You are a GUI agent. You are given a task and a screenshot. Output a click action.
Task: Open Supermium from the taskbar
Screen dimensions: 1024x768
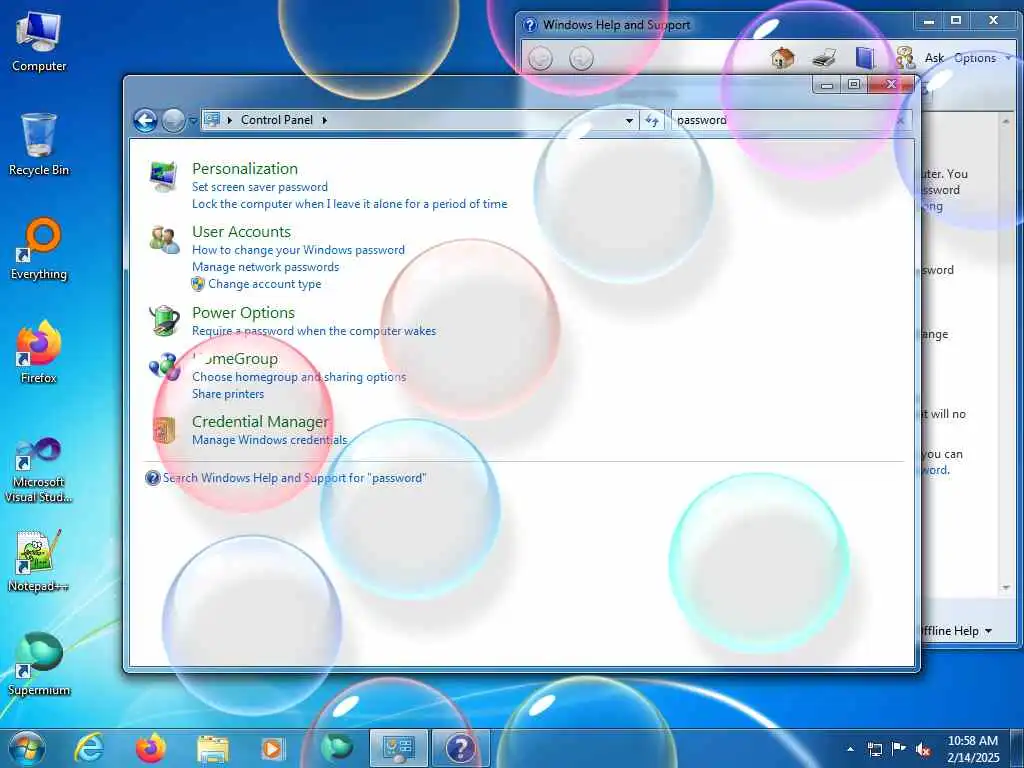337,748
